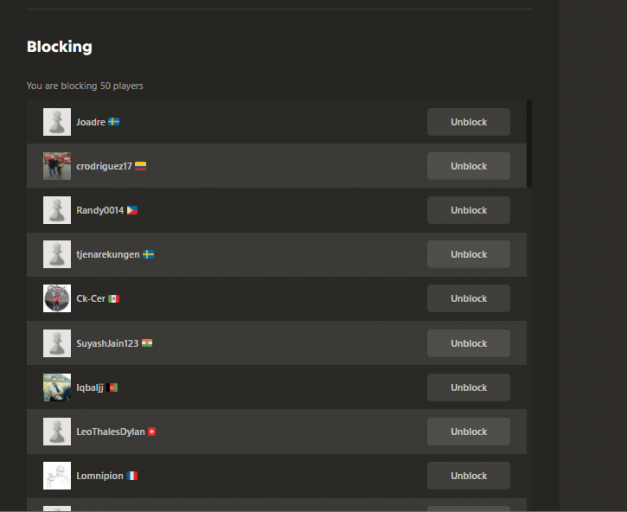
Task: Open LeoThalesDylan username link
Action: 110,432
